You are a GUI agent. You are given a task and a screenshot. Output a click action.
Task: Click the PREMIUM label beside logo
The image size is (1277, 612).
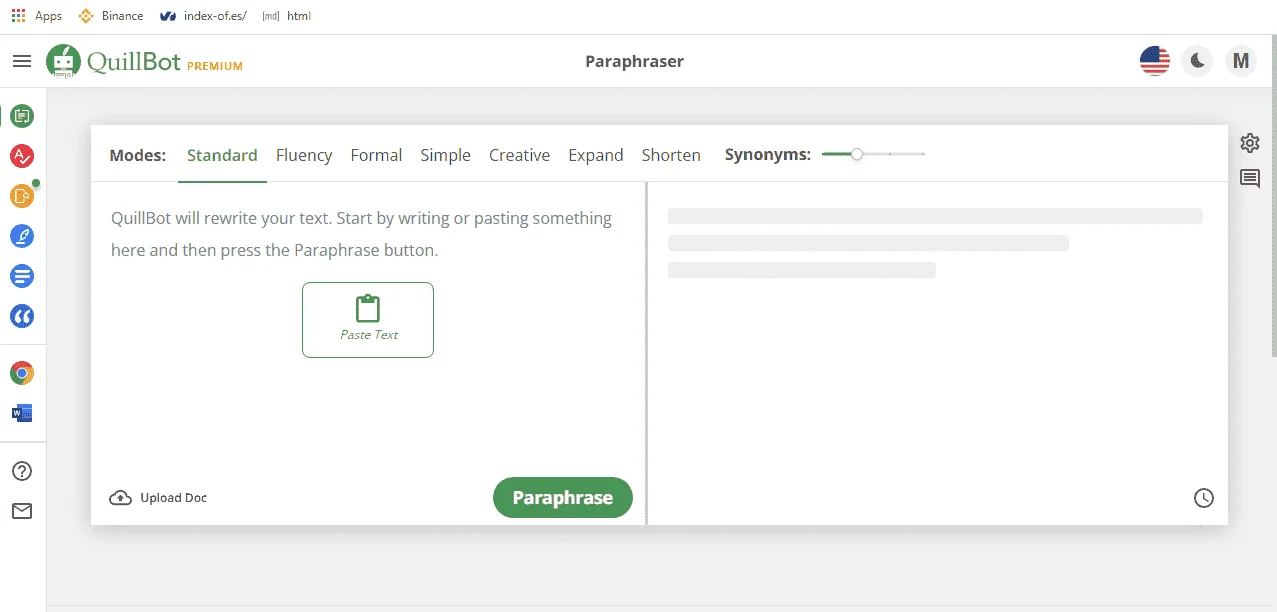click(215, 66)
